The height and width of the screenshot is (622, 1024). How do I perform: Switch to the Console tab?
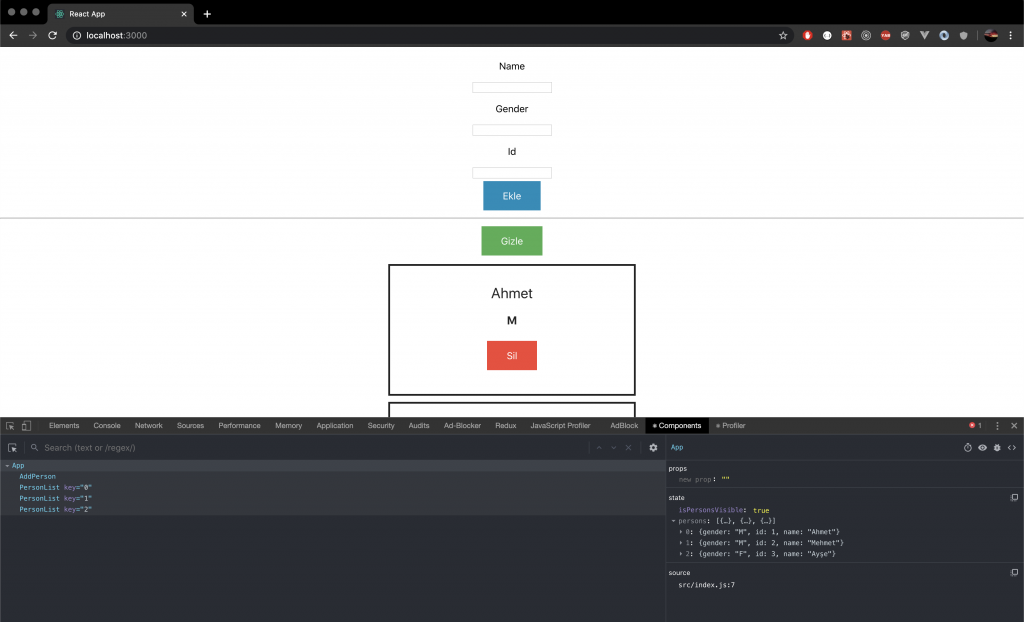(x=107, y=426)
